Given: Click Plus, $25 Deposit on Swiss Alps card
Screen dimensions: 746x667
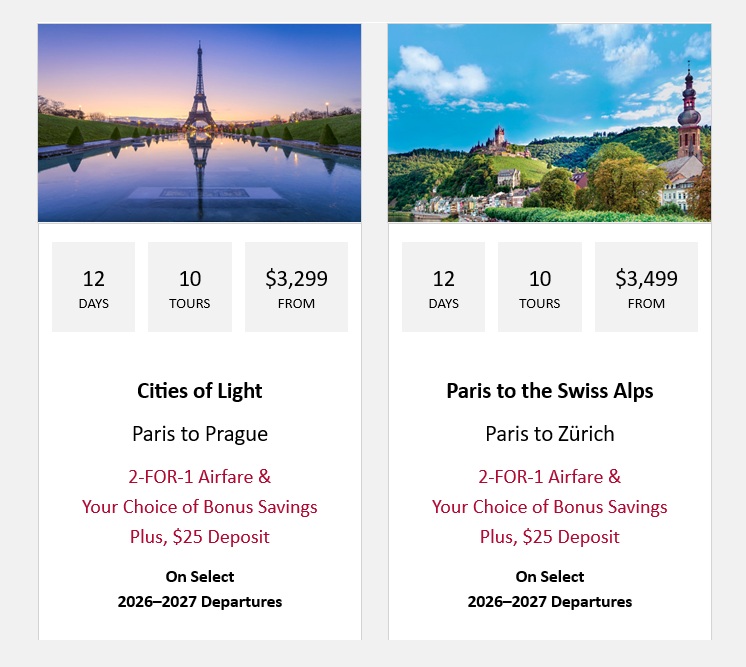Looking at the screenshot, I should coord(550,537).
